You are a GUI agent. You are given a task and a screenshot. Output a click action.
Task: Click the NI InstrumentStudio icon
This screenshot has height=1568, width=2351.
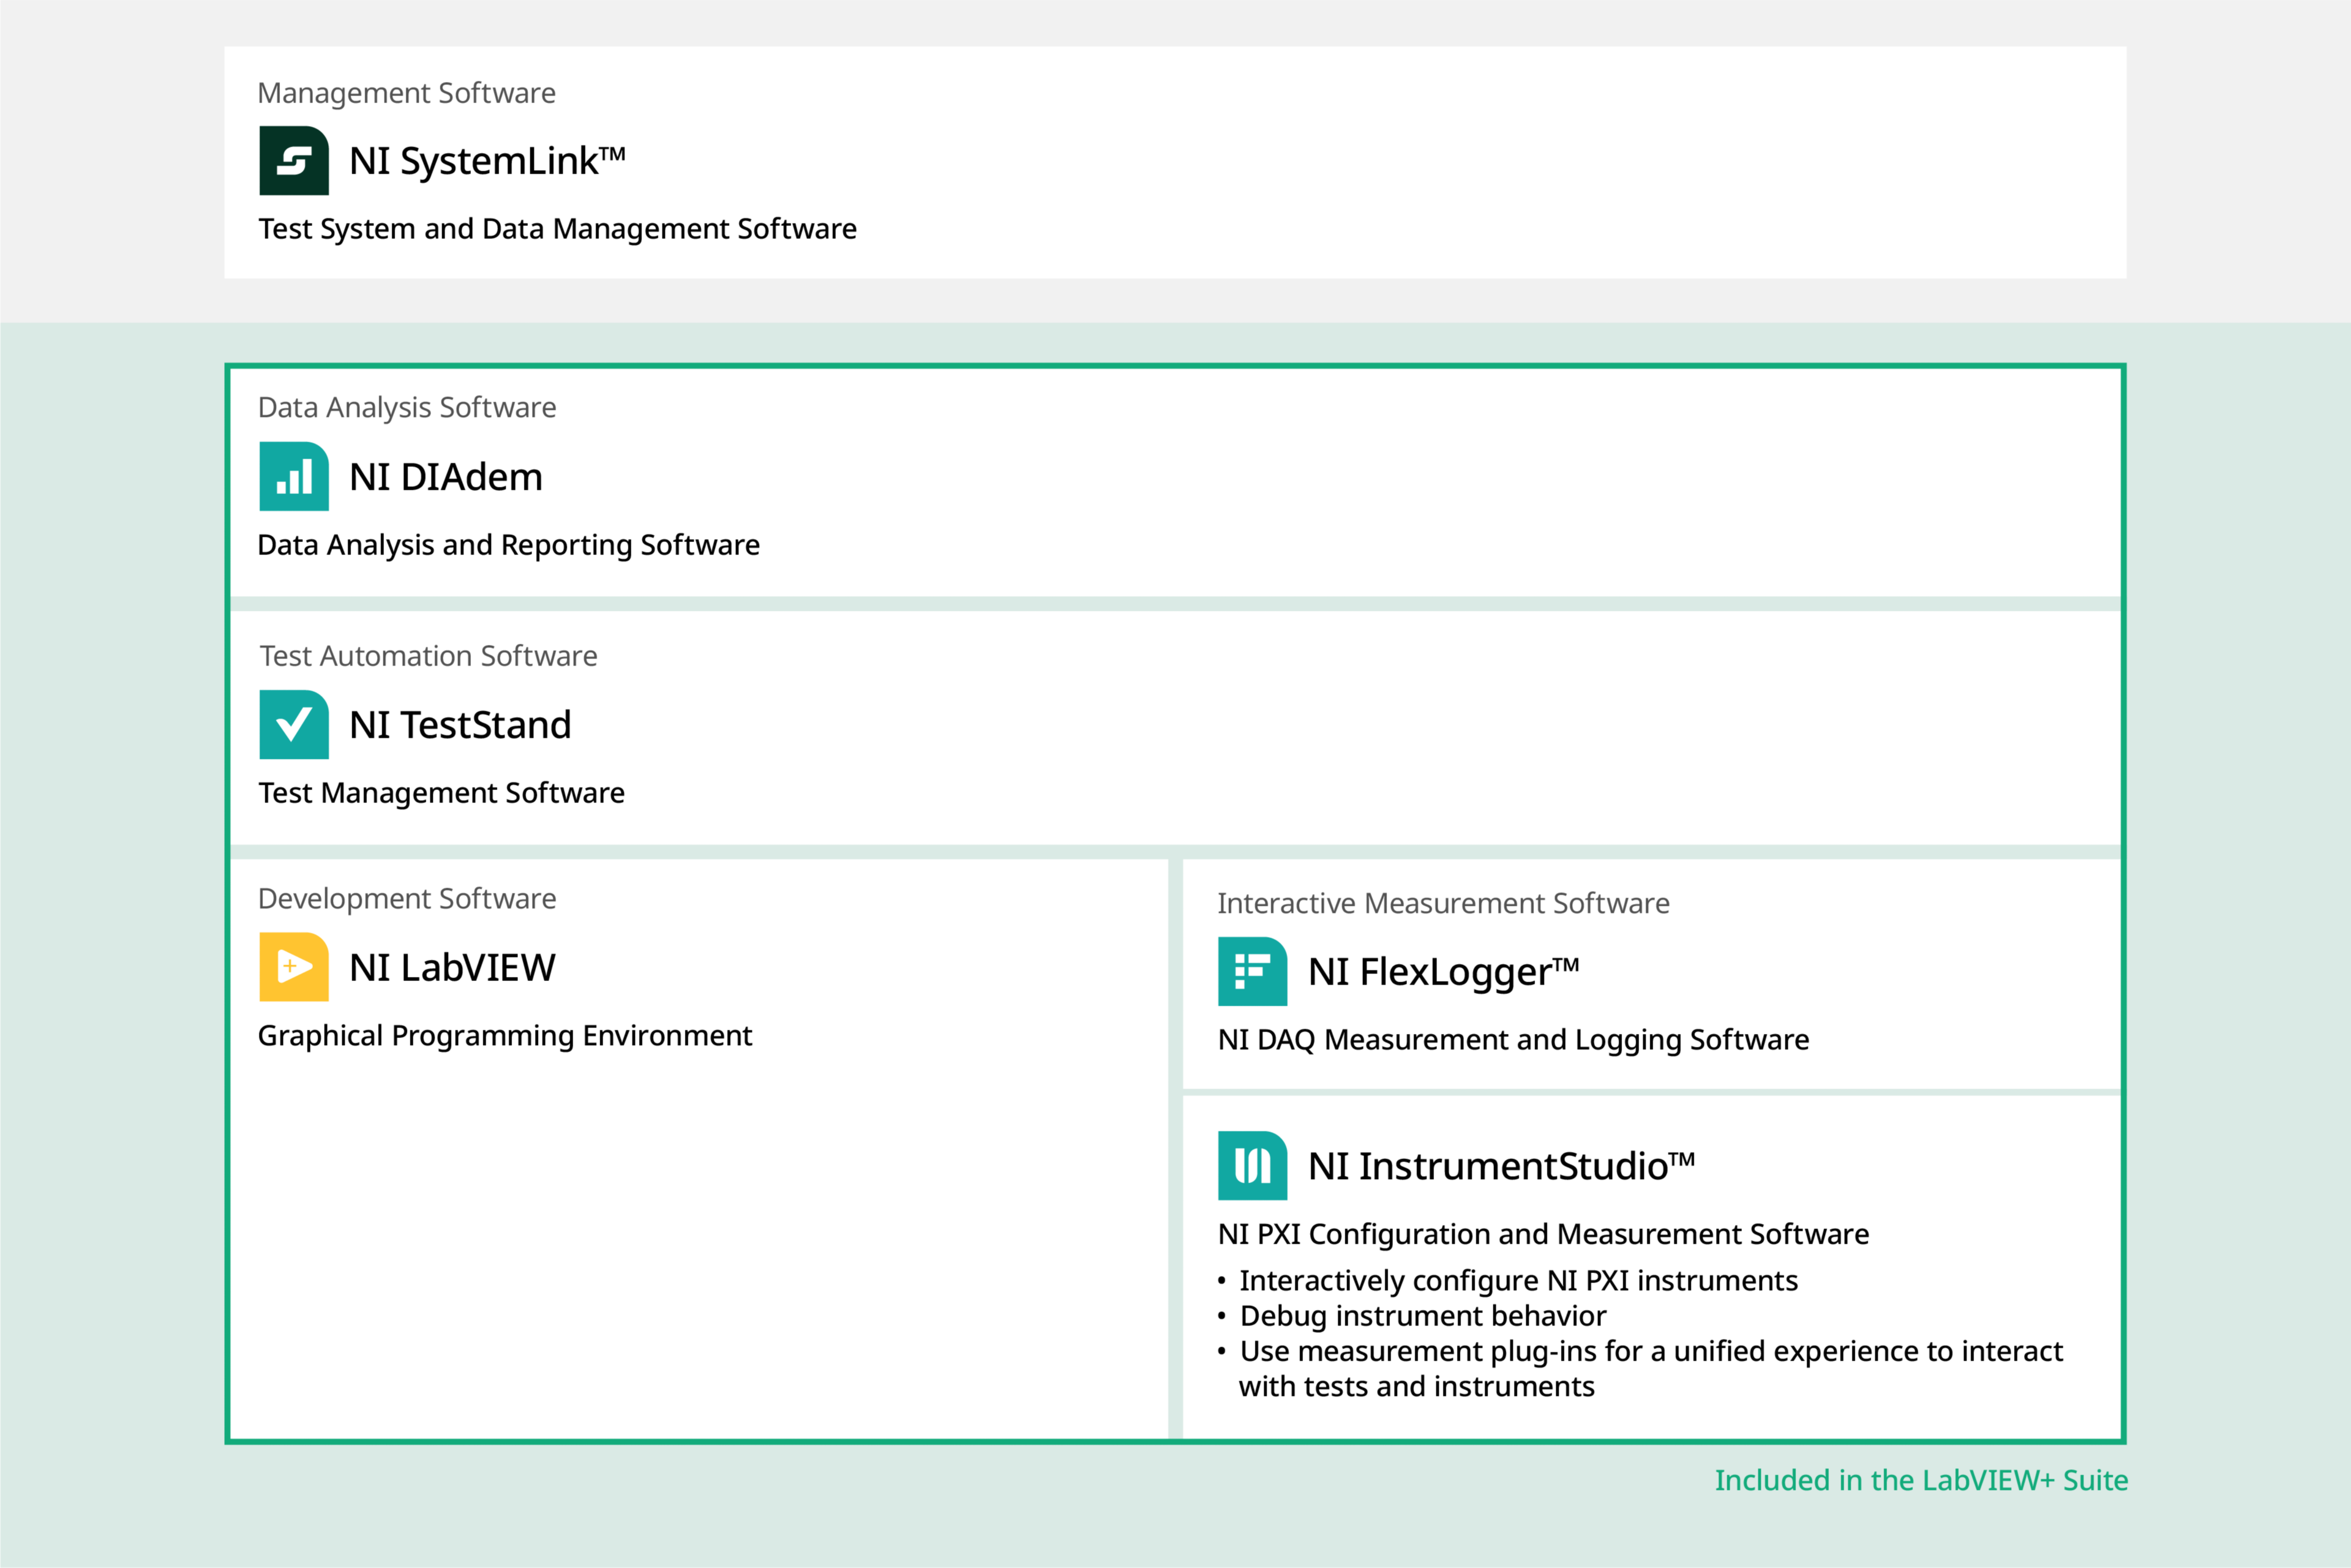point(1252,1165)
